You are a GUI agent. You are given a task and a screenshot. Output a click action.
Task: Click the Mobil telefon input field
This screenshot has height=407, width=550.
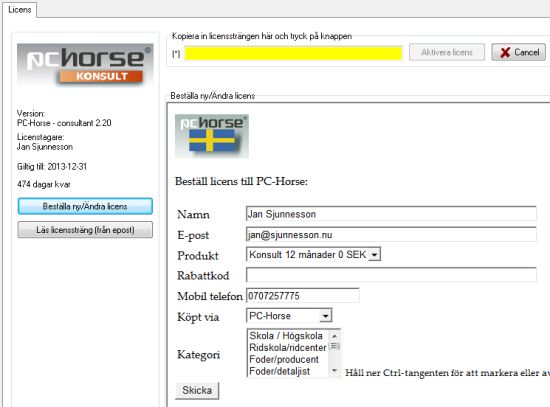point(303,295)
